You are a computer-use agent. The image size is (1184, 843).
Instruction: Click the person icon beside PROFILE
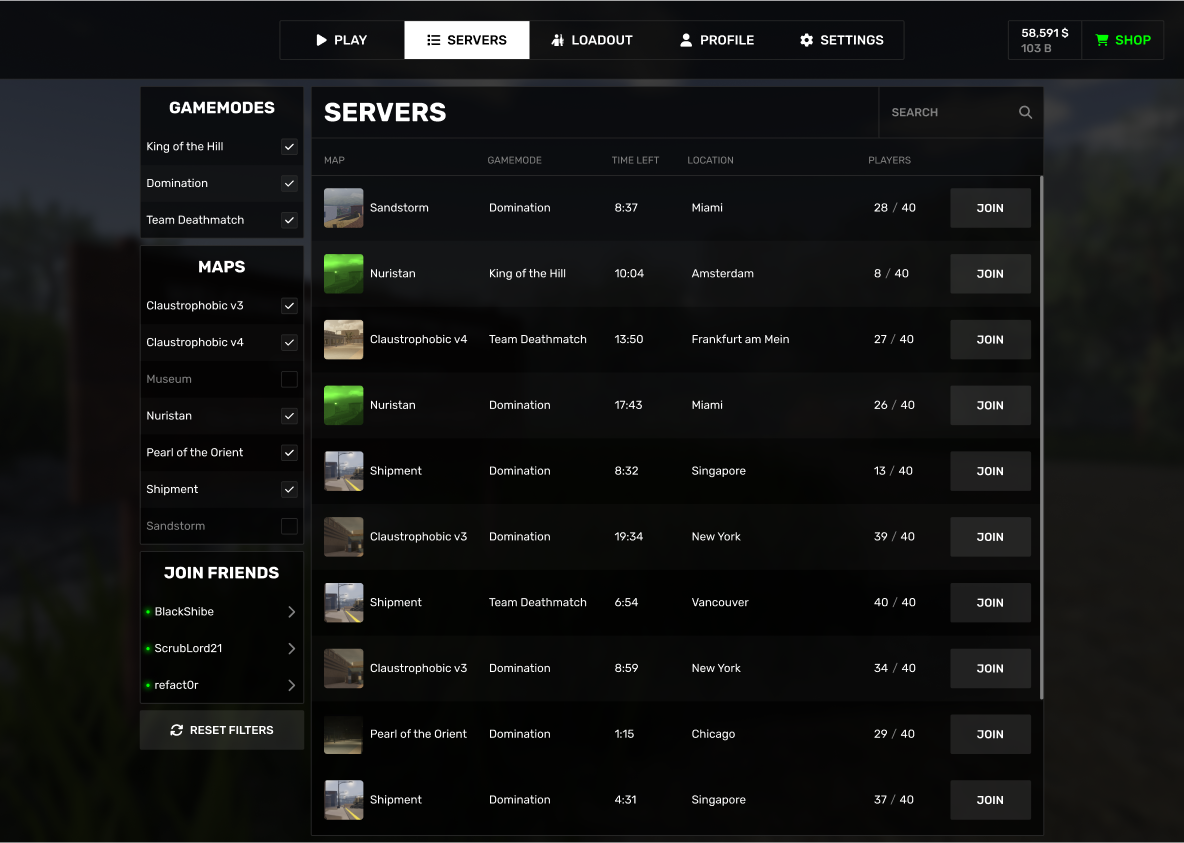point(686,40)
